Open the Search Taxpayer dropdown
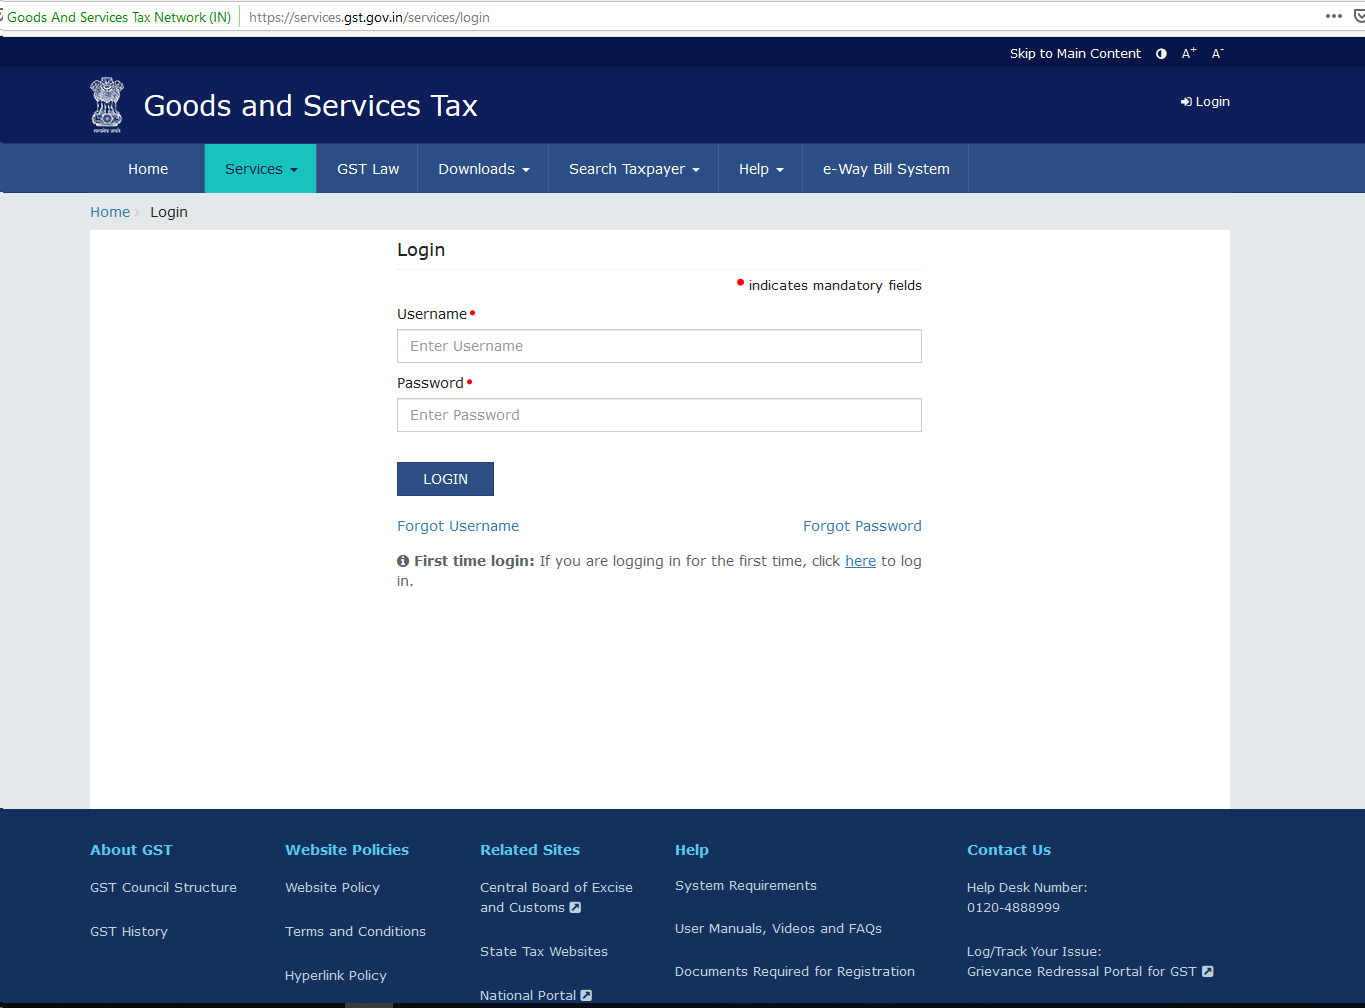 click(x=632, y=168)
